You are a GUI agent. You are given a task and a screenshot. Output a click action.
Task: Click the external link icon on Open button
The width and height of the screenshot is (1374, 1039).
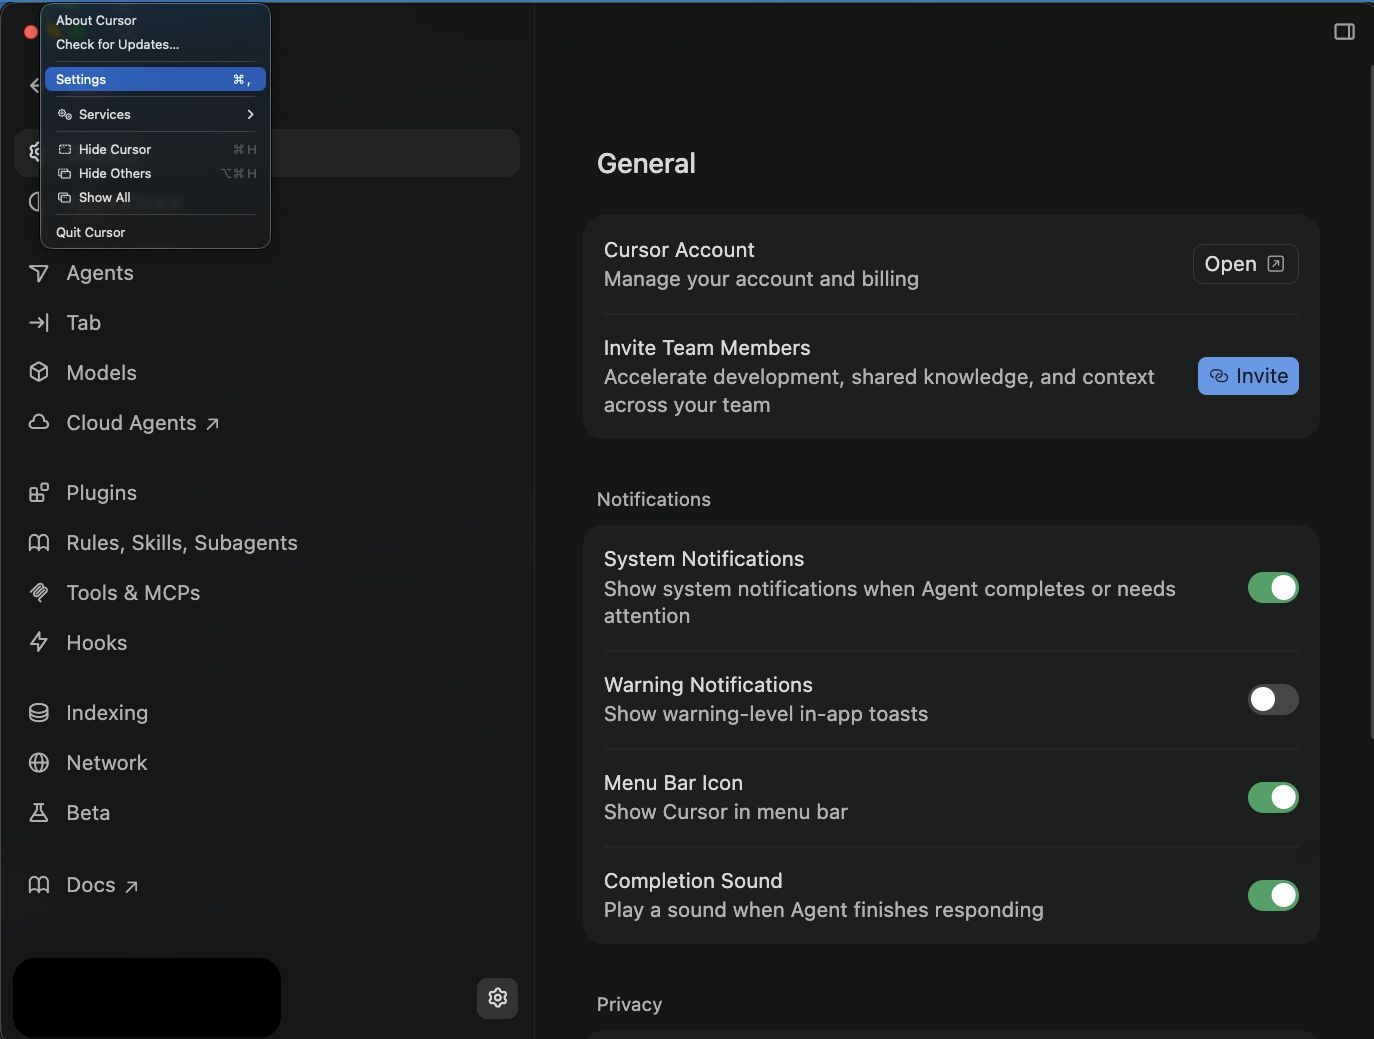pyautogui.click(x=1276, y=264)
